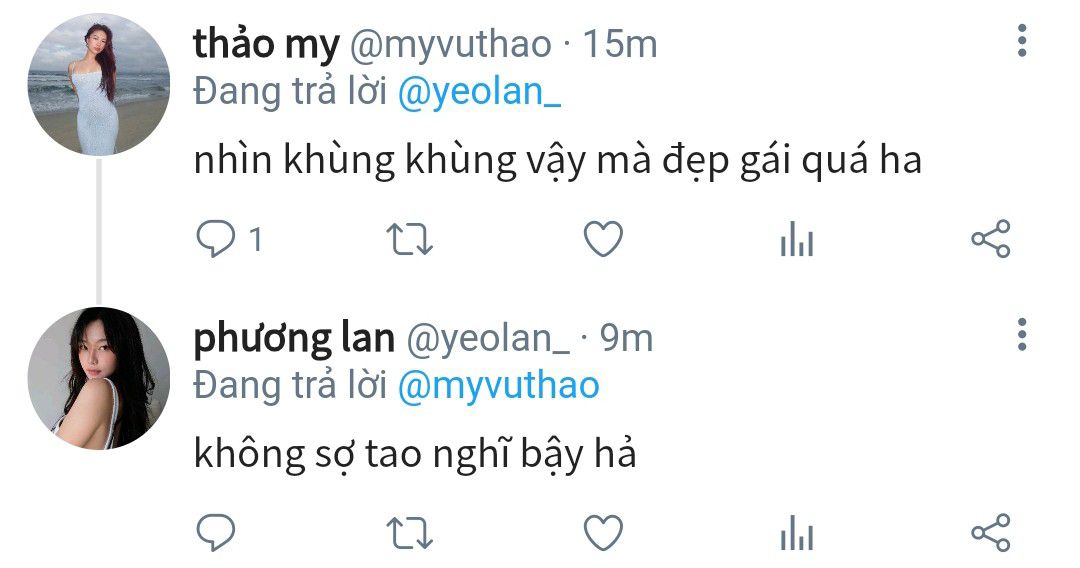Open phương lan display name

click(294, 339)
